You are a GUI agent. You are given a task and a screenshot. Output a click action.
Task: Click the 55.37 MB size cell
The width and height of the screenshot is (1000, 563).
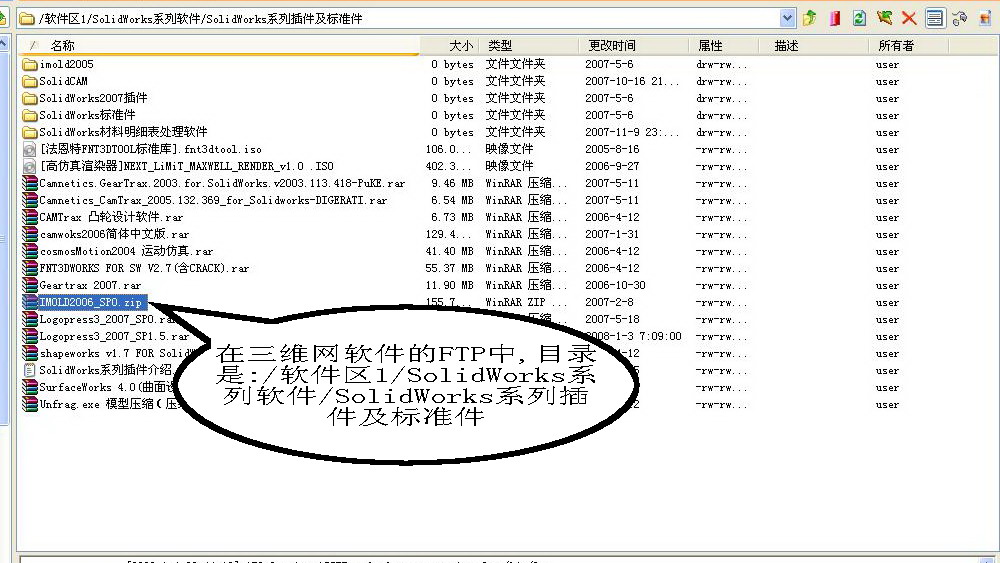[x=450, y=268]
